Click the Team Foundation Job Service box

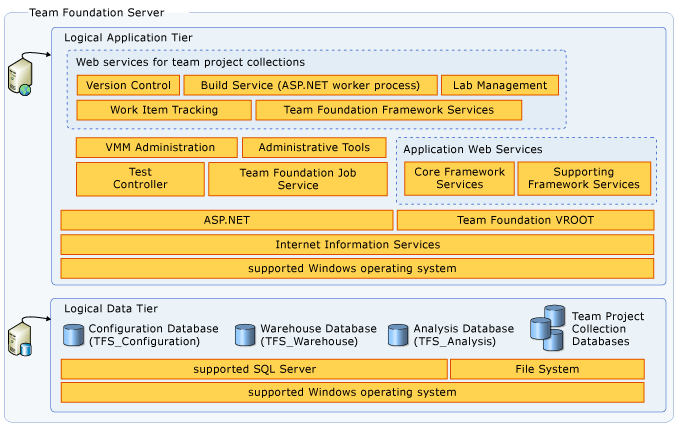click(298, 178)
